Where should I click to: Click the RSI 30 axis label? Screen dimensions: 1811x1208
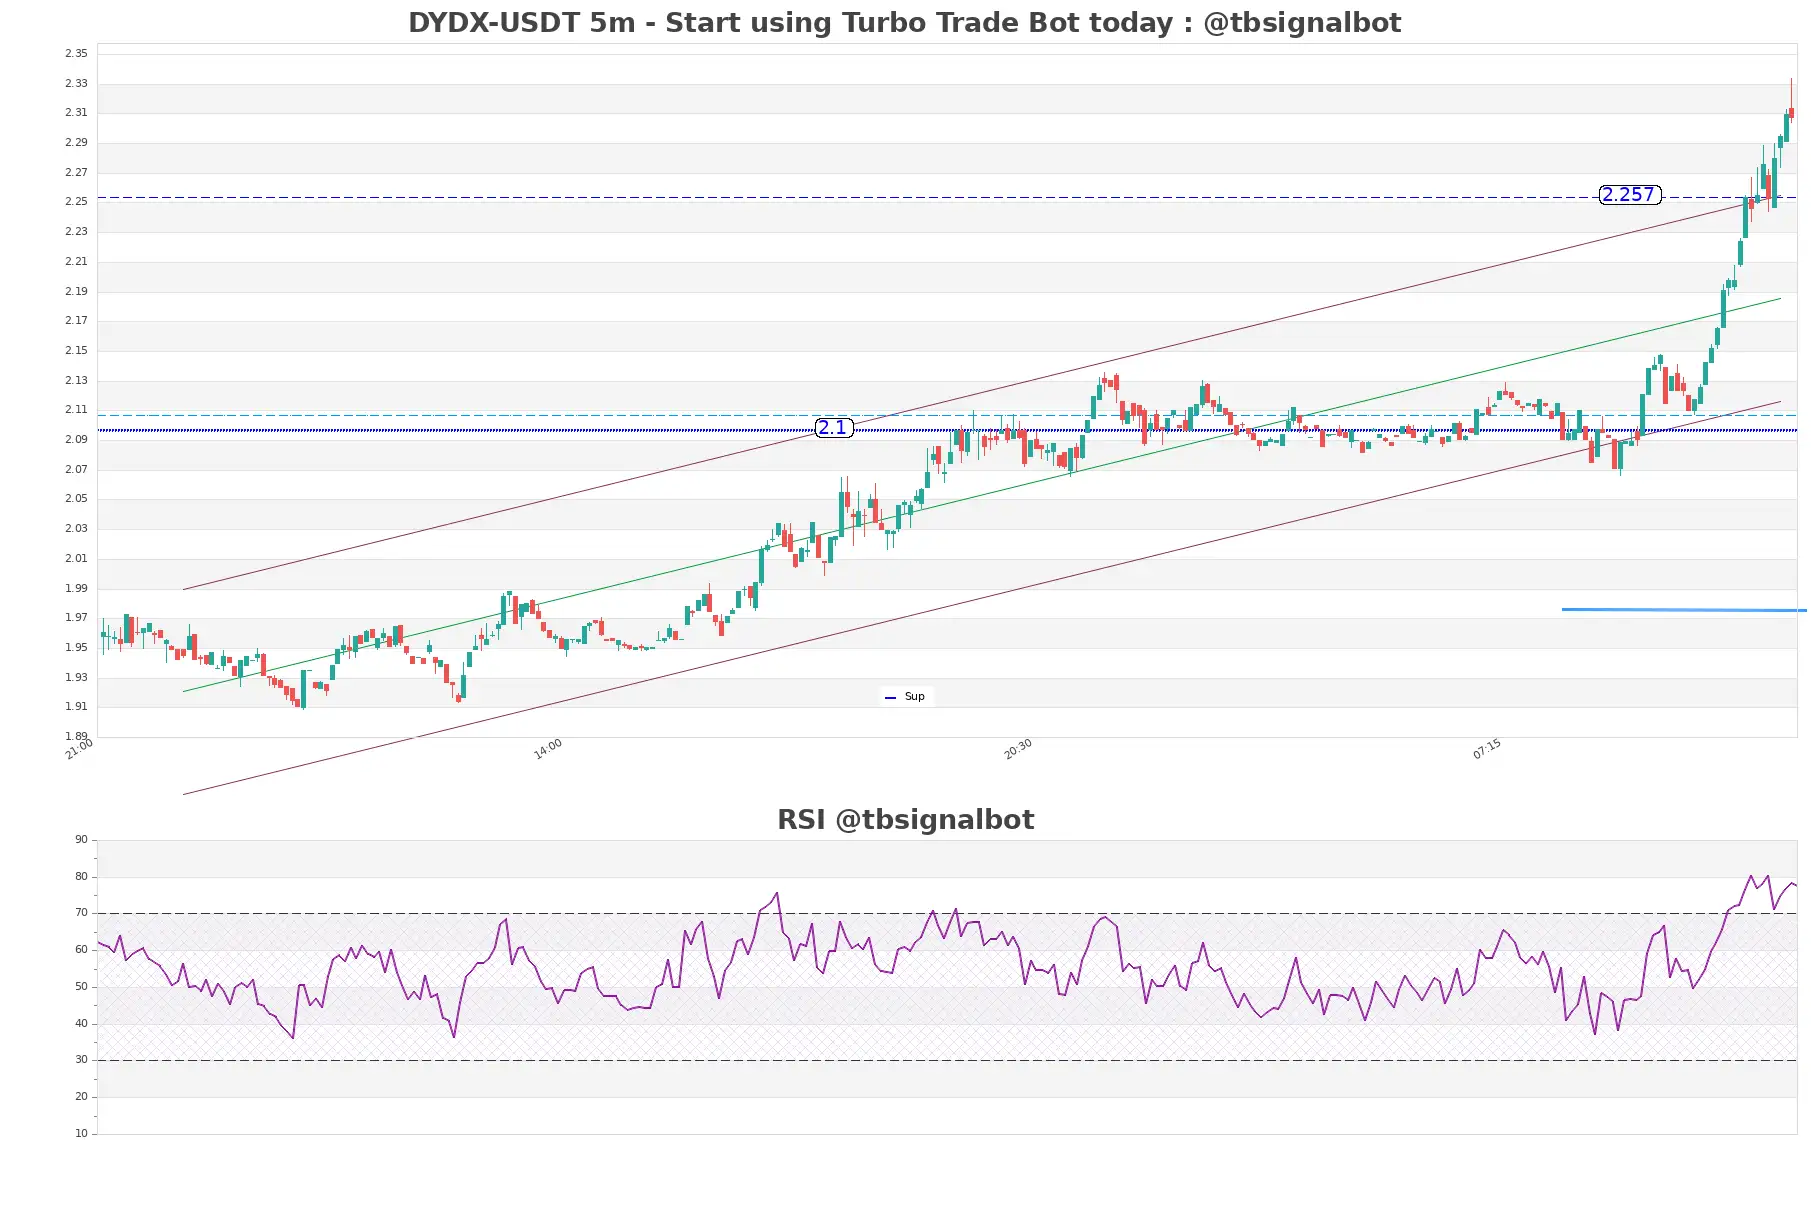tap(81, 1059)
